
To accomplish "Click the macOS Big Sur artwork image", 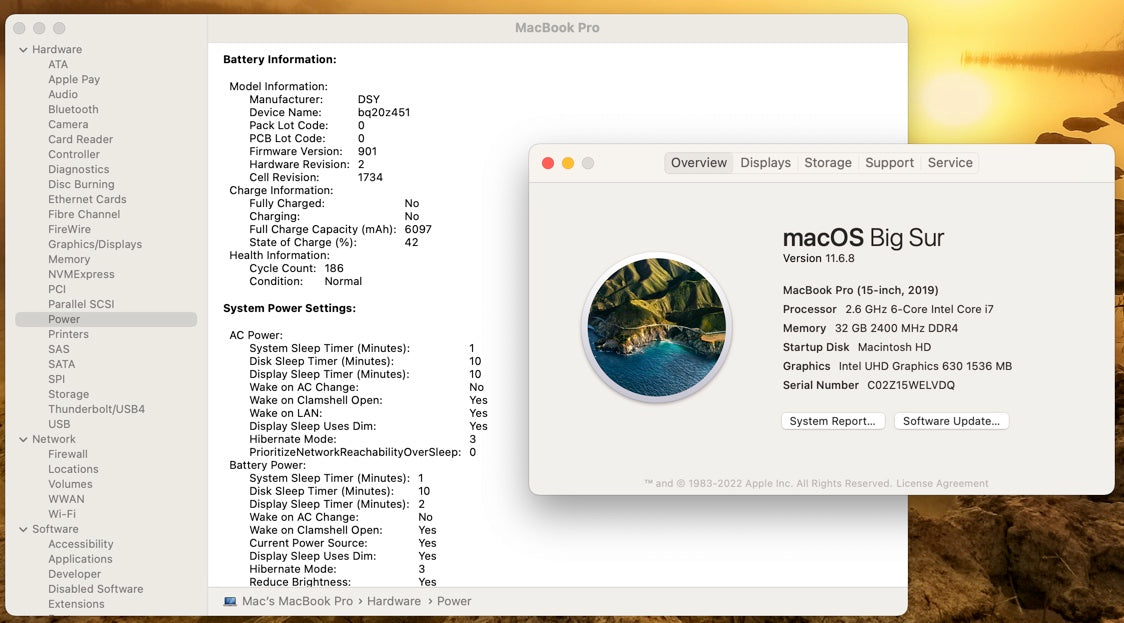I will coord(657,328).
